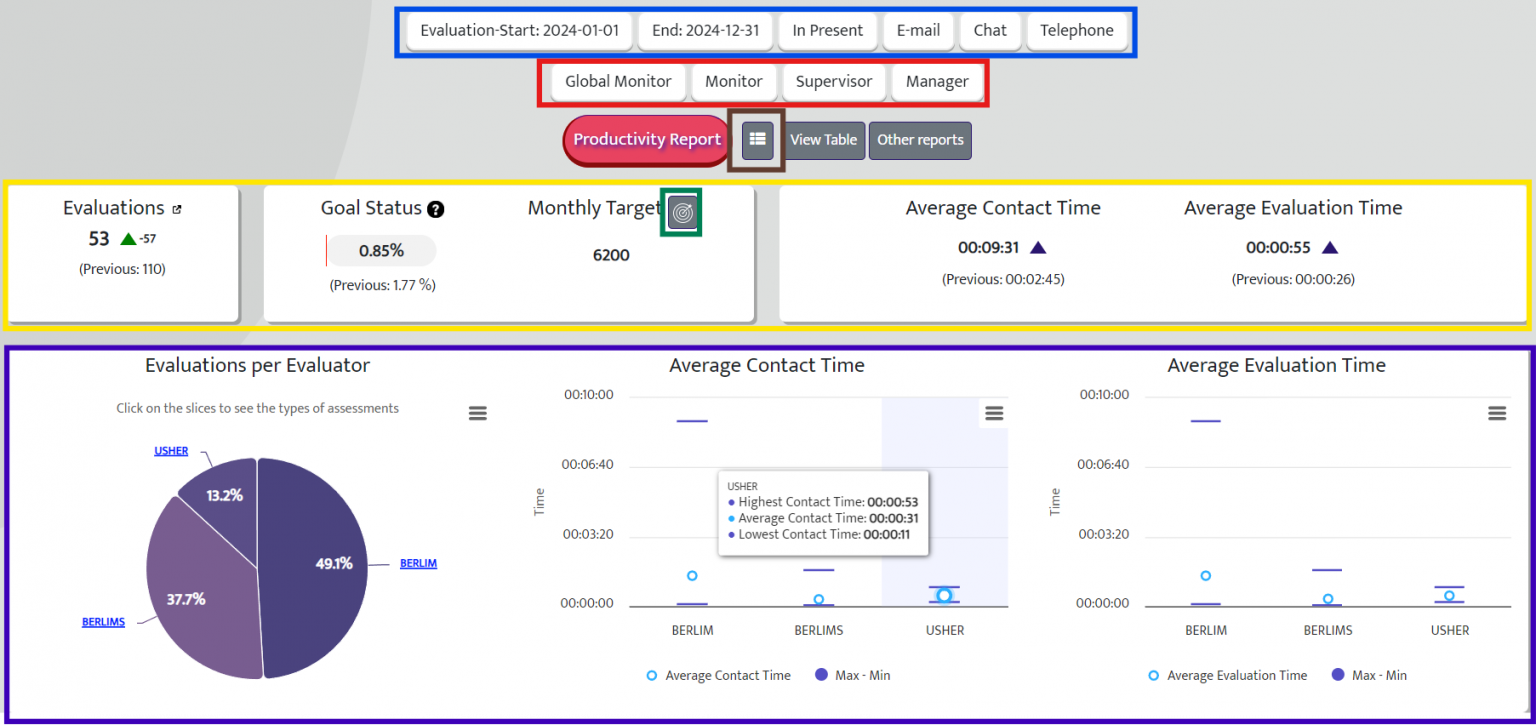Select the Global Monitor role tab

(618, 81)
